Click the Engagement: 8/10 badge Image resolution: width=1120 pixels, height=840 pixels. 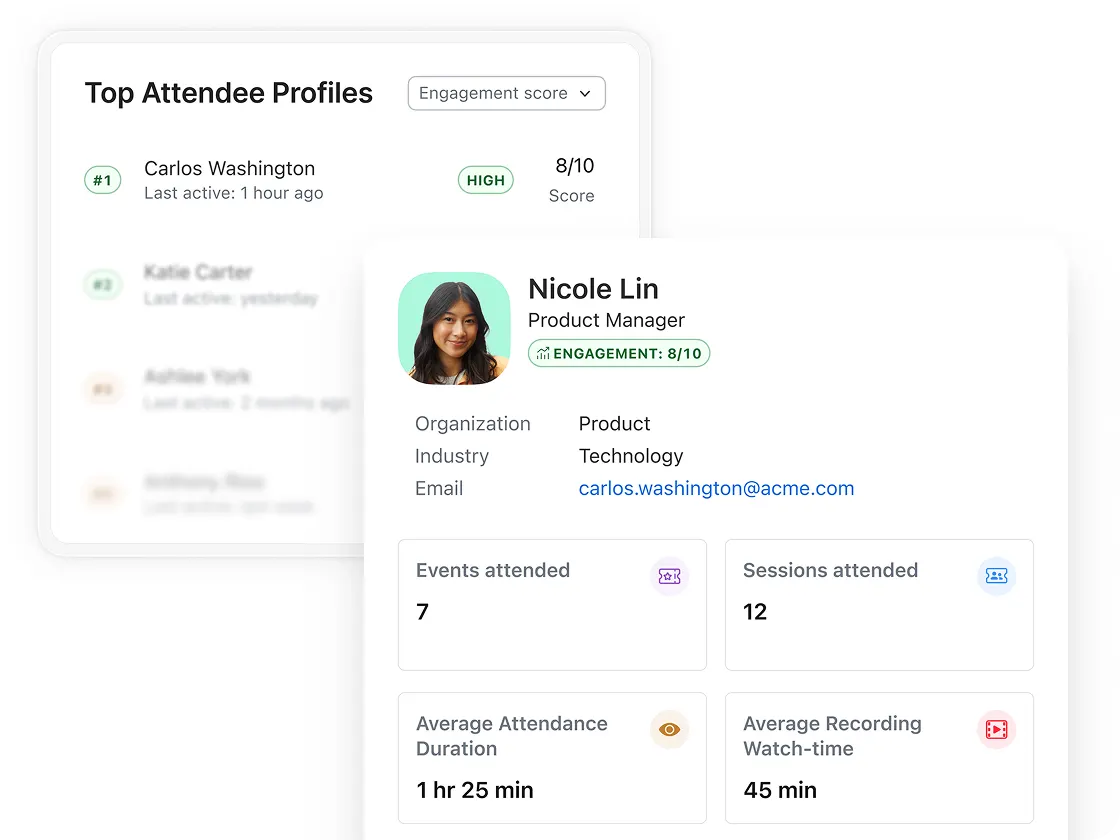pyautogui.click(x=619, y=354)
